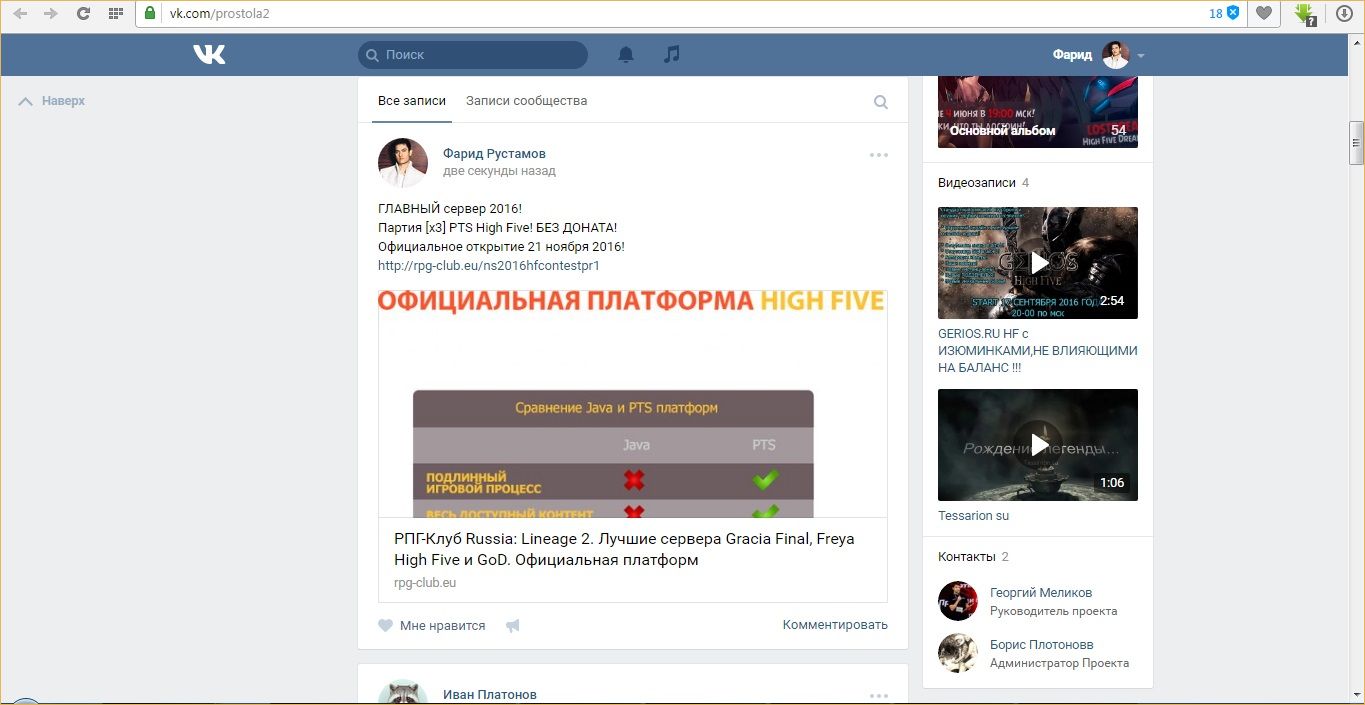Click the search magnifier in wall tabs
The image size is (1365, 705).
tap(881, 102)
